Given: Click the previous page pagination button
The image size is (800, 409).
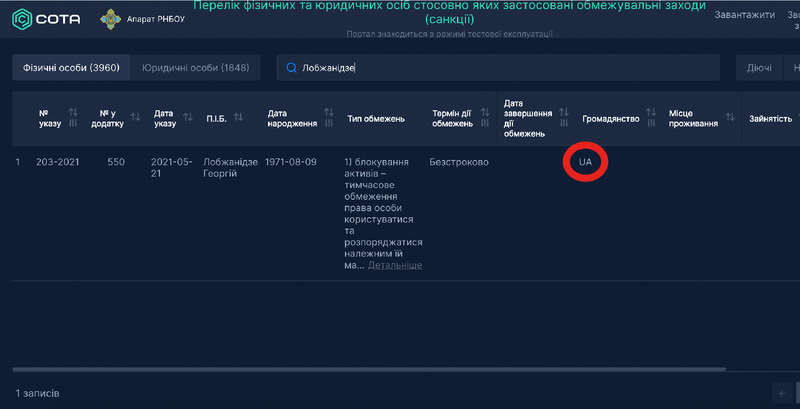Looking at the screenshot, I should tap(781, 393).
